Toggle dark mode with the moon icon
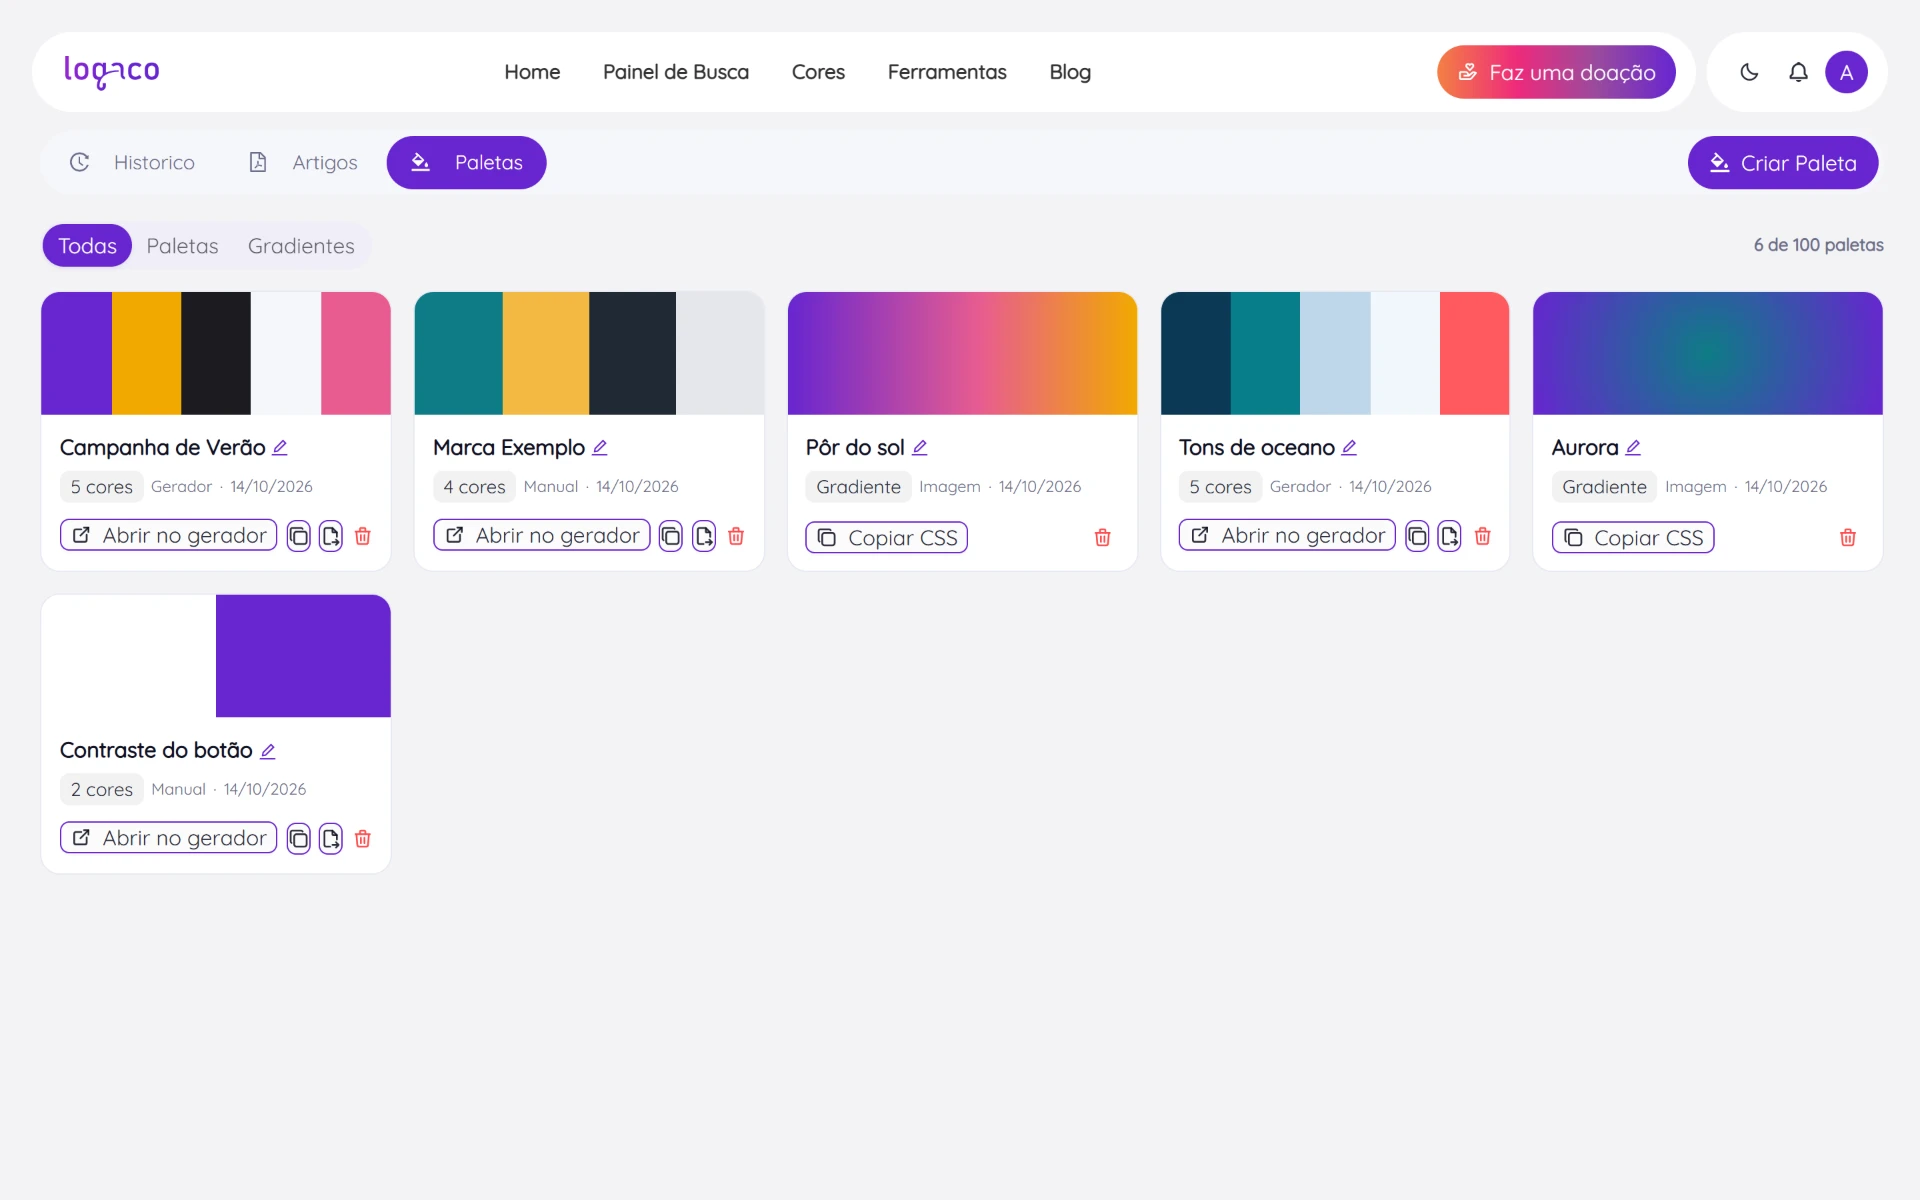1920x1200 pixels. (x=1749, y=72)
